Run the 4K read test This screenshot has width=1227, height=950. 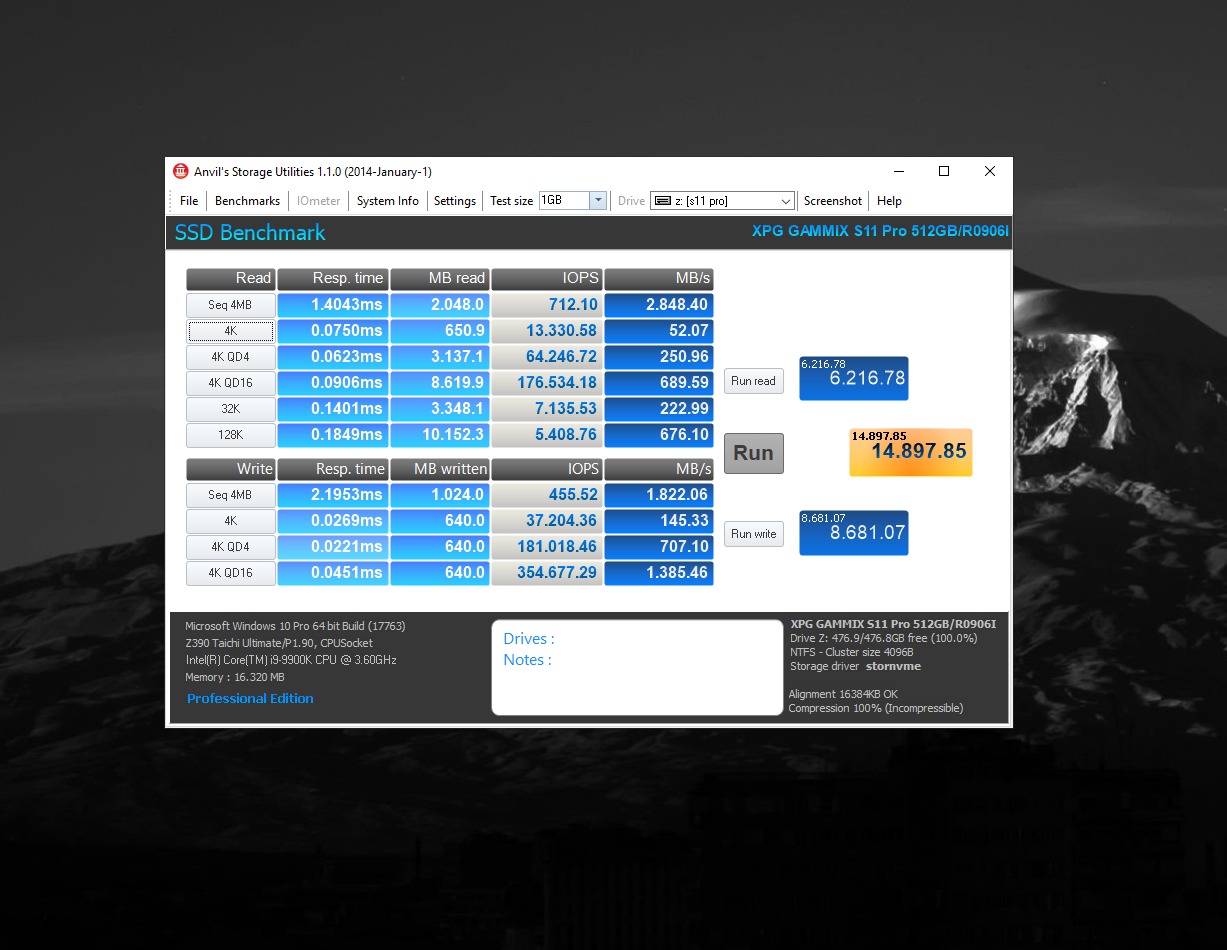(x=231, y=331)
